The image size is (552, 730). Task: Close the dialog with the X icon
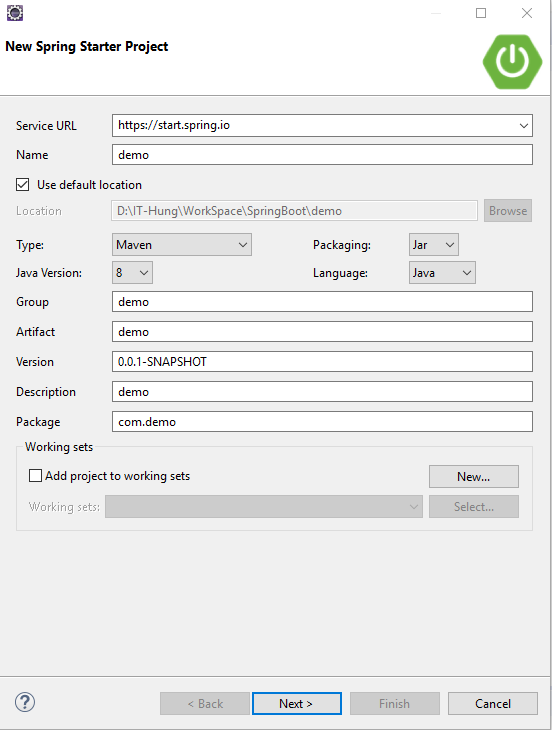point(527,13)
